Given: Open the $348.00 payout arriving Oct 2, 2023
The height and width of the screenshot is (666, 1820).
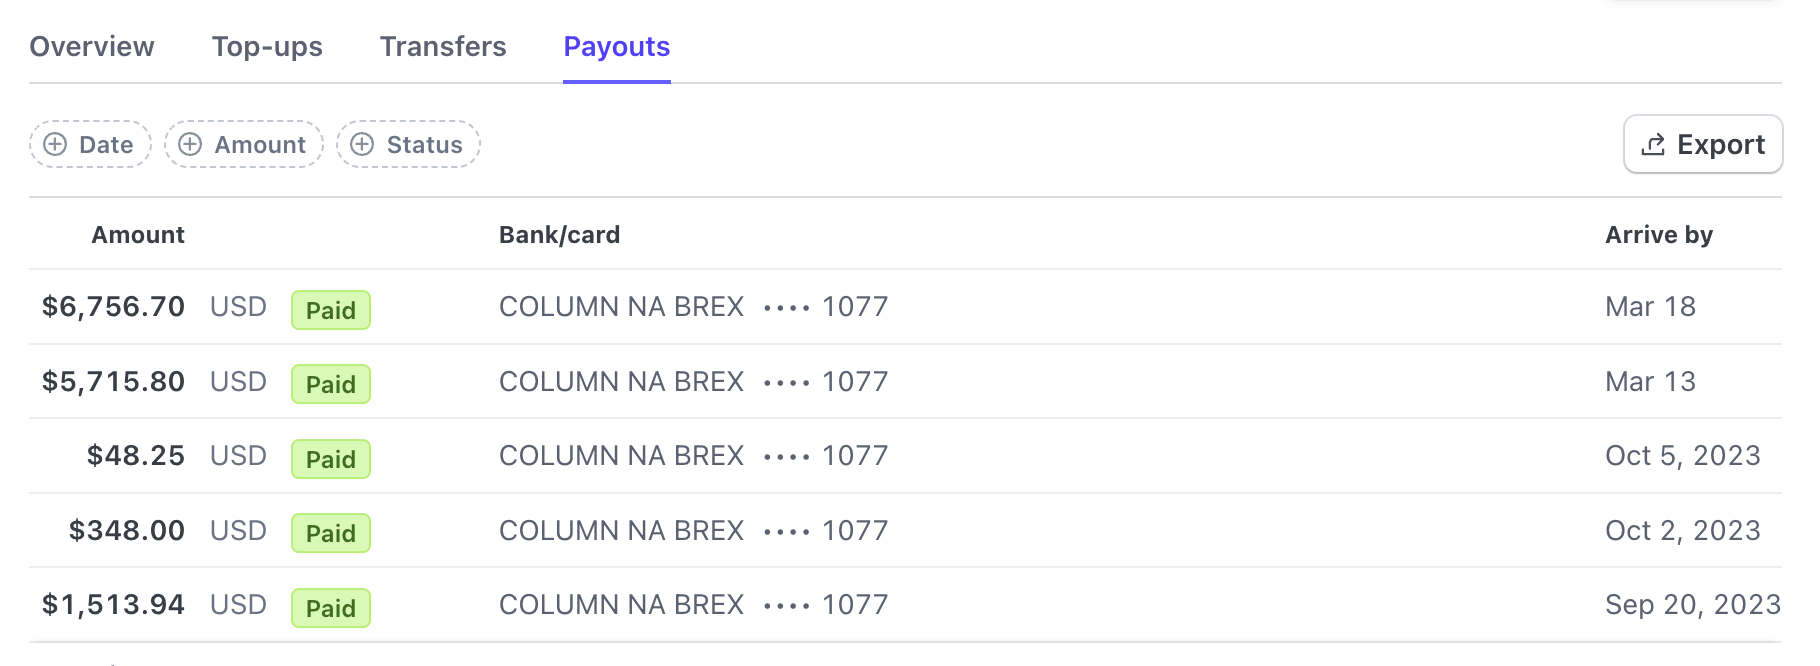Looking at the screenshot, I should point(900,530).
